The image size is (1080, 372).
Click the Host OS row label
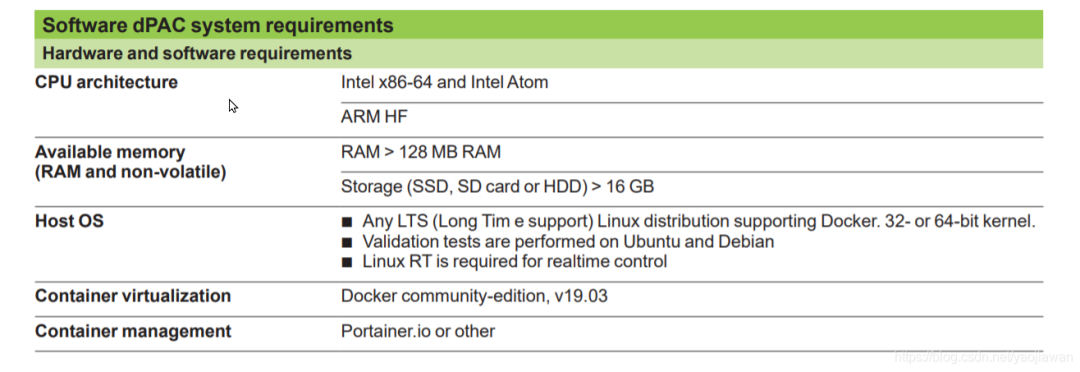(x=69, y=221)
